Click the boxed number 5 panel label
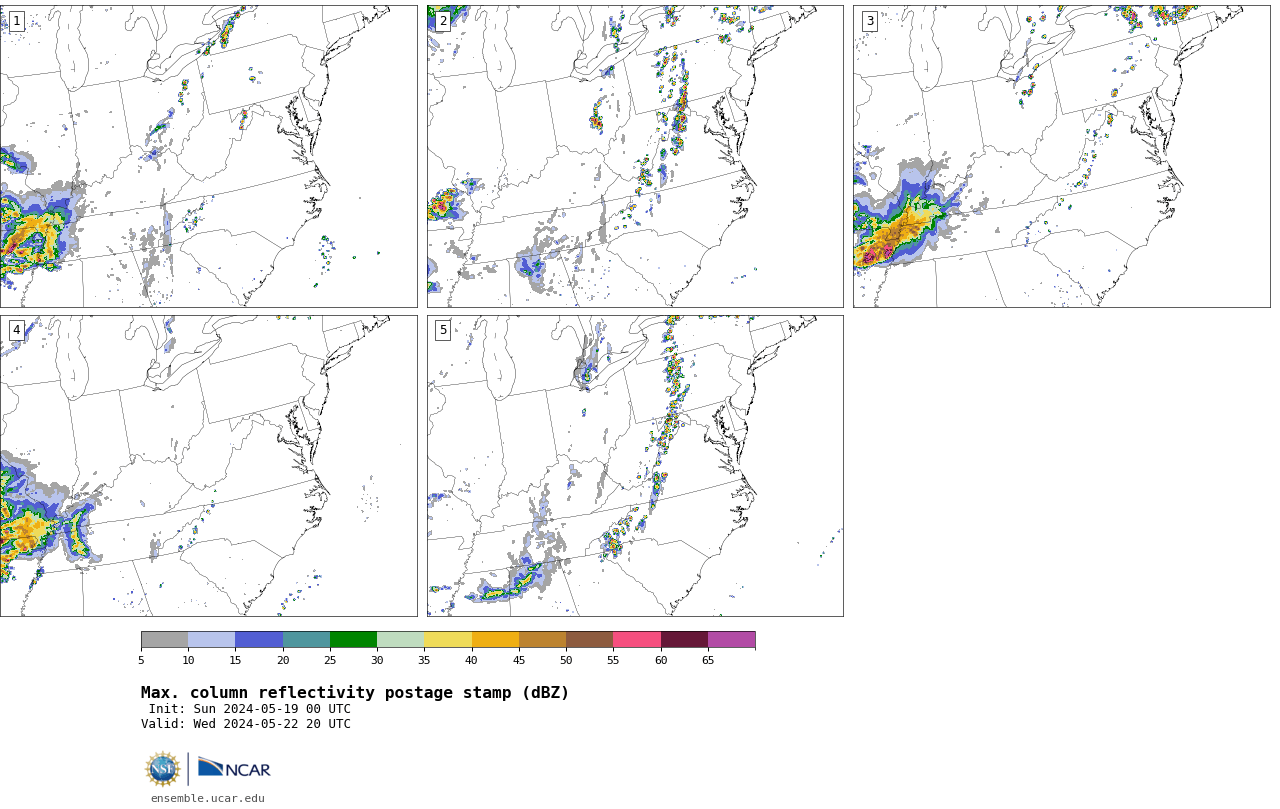The width and height of the screenshot is (1280, 809). pos(443,330)
